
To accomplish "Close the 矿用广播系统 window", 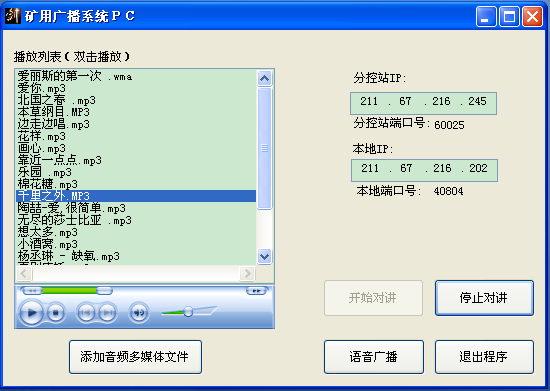I will pyautogui.click(x=532, y=16).
